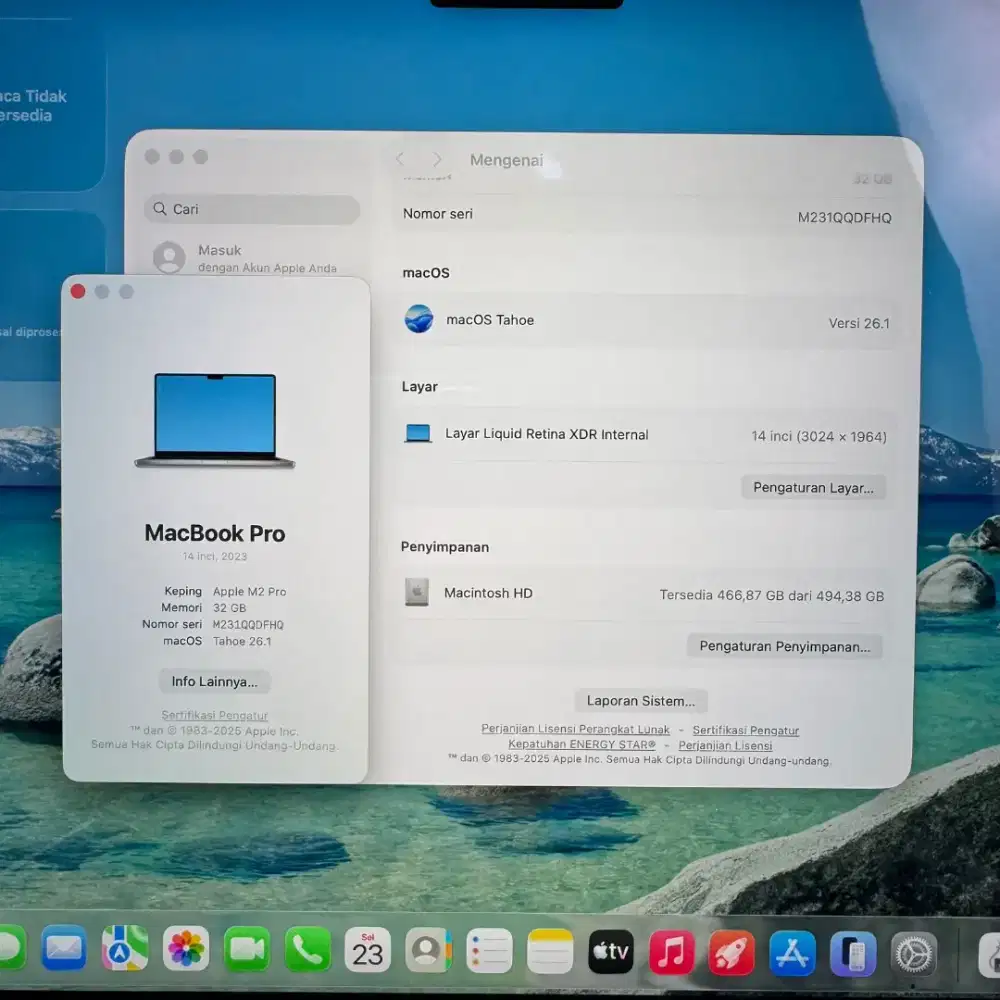Viewport: 1000px width, 1000px height.
Task: Click the Nomor seri label in Settings
Action: [438, 214]
